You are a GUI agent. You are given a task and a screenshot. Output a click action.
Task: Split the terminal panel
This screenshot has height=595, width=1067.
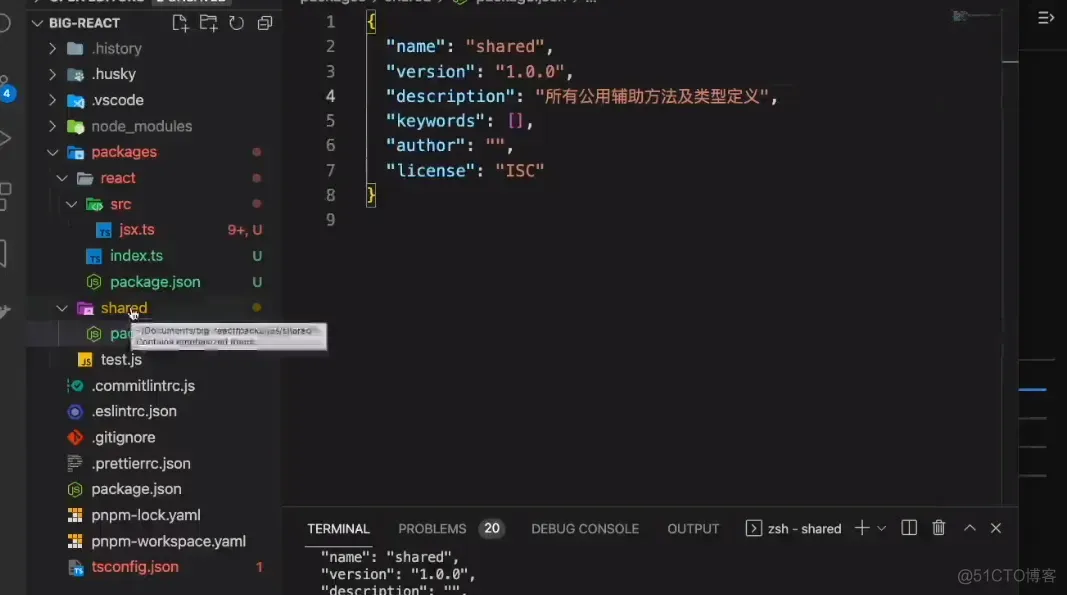pyautogui.click(x=908, y=528)
